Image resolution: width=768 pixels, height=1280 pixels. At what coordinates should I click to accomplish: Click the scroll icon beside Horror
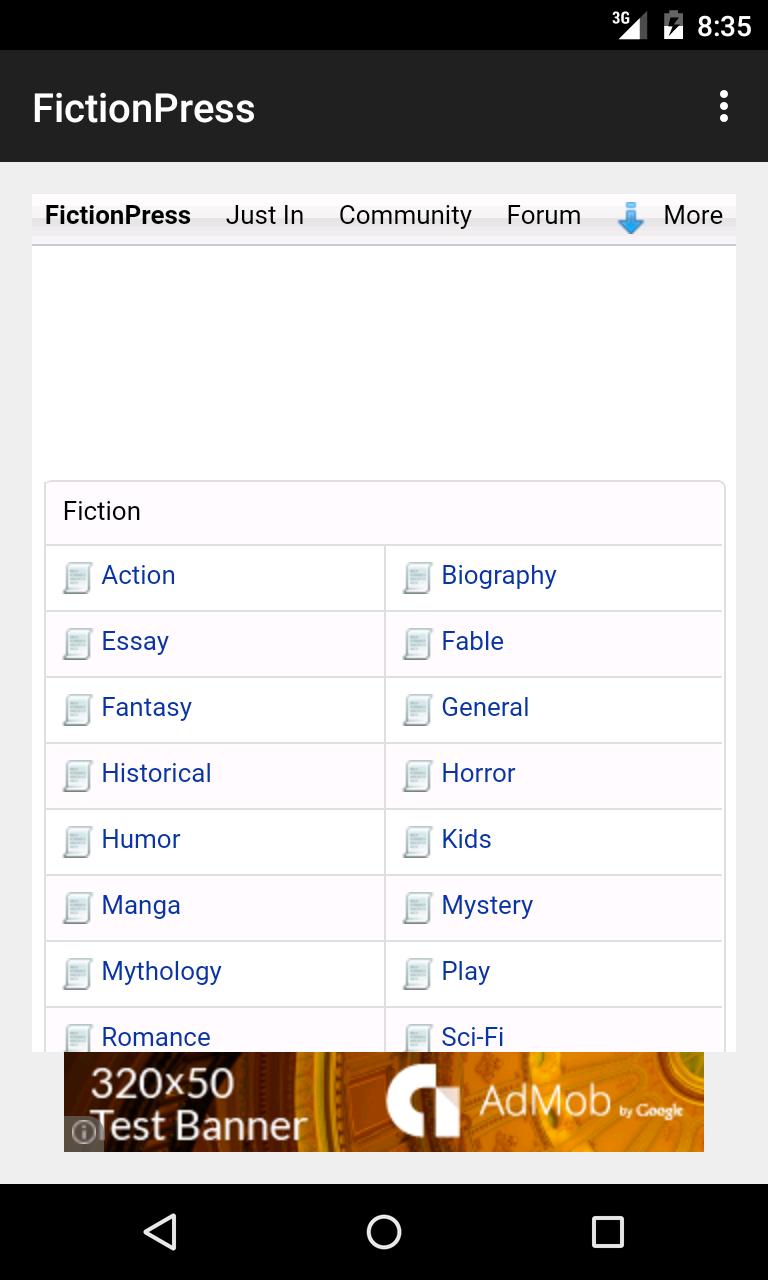[x=417, y=775]
